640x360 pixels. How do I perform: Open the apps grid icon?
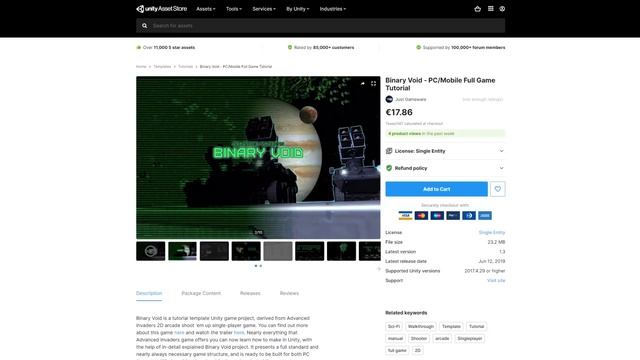pyautogui.click(x=490, y=9)
